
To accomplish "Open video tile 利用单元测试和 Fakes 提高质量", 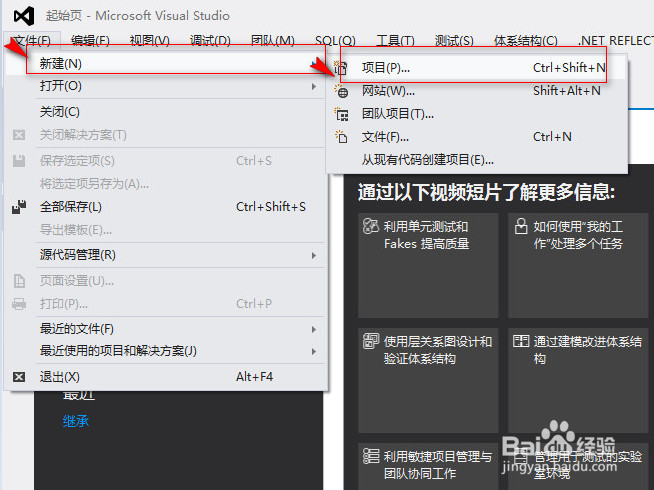I will tap(428, 265).
